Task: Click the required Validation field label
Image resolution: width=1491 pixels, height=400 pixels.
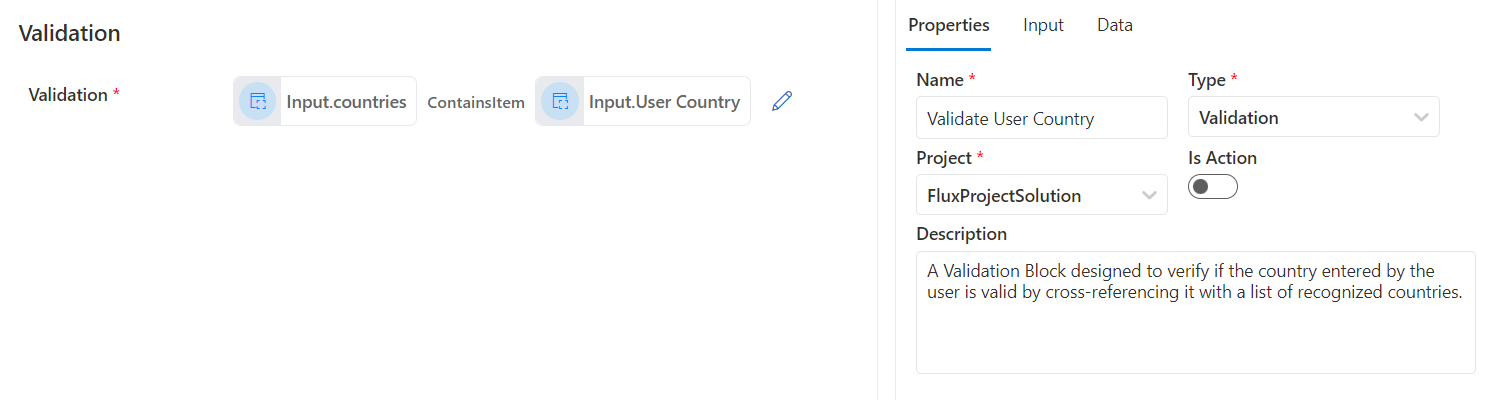Action: [x=68, y=95]
